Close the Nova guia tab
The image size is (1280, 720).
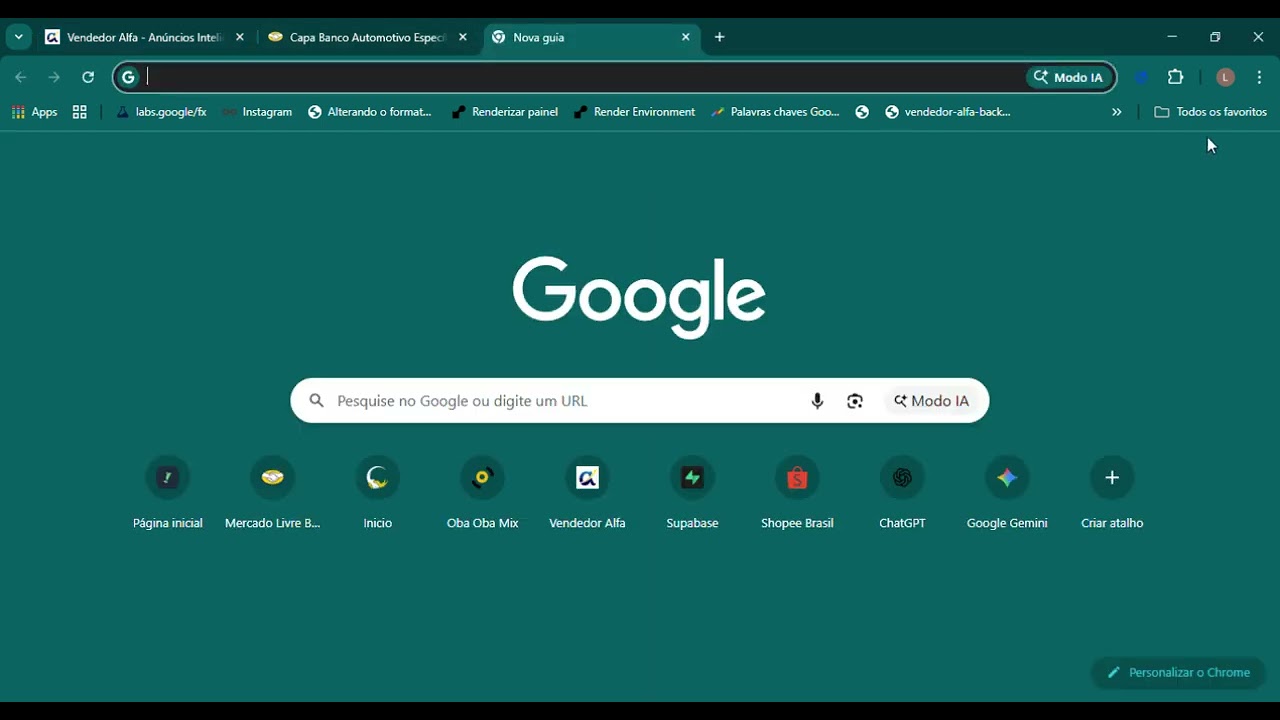tap(686, 37)
